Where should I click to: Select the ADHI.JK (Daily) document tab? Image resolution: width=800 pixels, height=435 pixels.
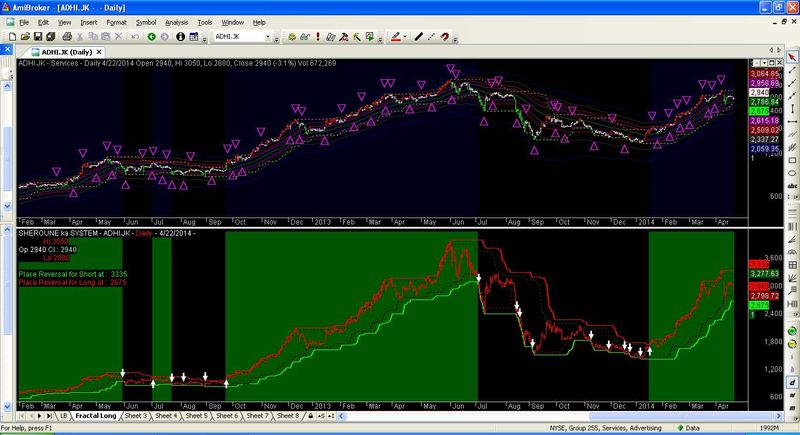62,52
